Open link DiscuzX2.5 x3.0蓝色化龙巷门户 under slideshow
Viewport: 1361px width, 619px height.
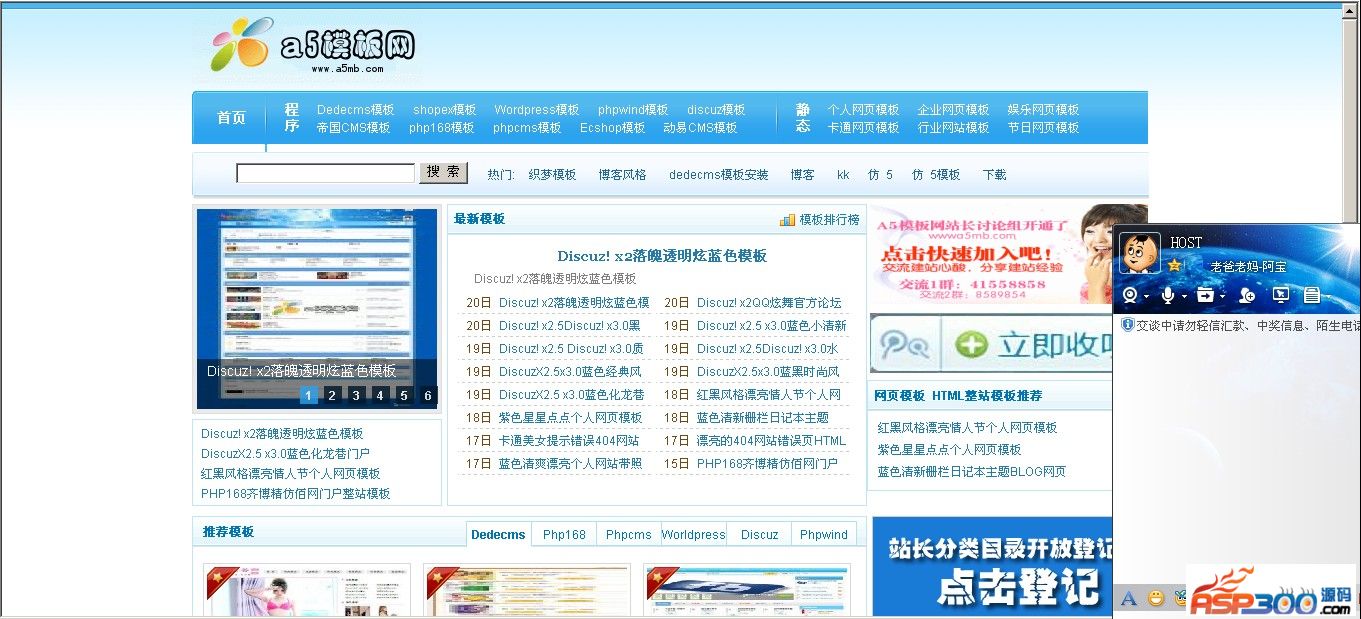pos(285,454)
